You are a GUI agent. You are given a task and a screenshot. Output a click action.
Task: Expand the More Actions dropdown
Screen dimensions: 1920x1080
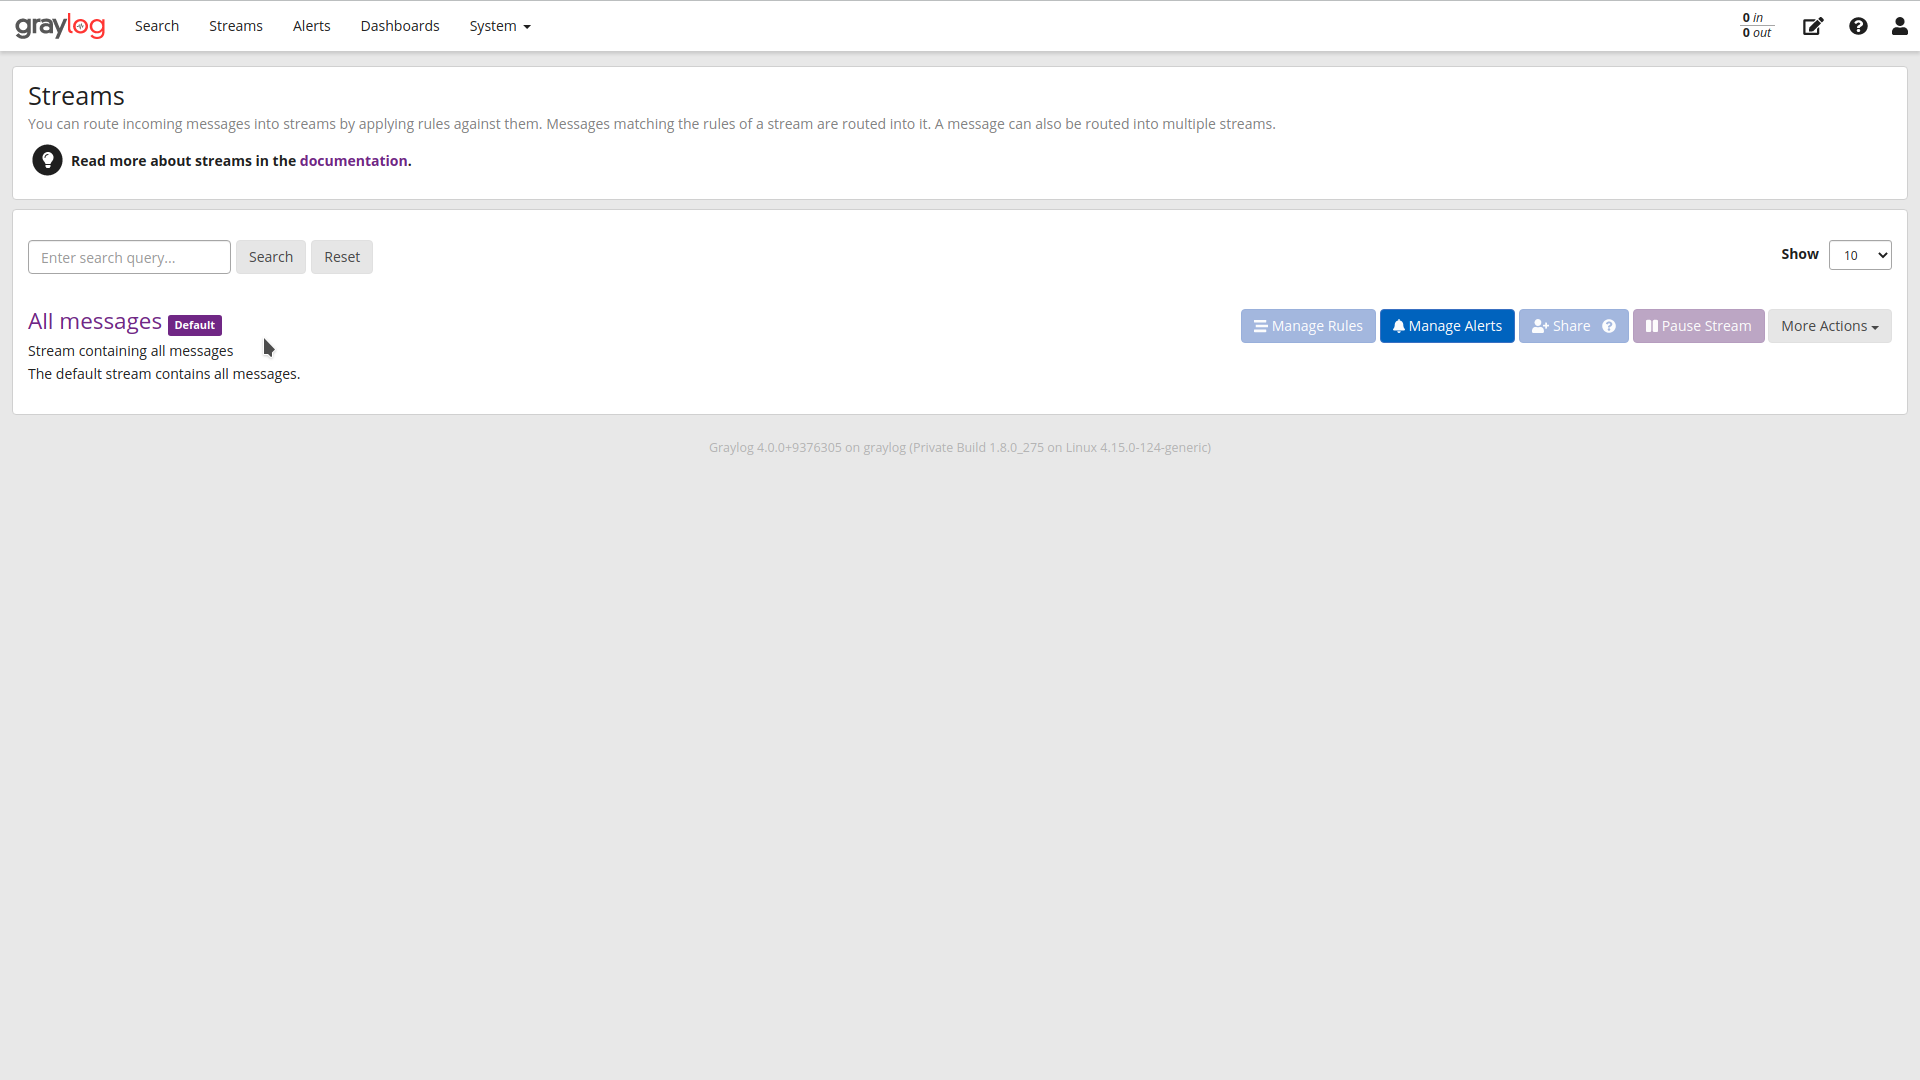coord(1829,326)
